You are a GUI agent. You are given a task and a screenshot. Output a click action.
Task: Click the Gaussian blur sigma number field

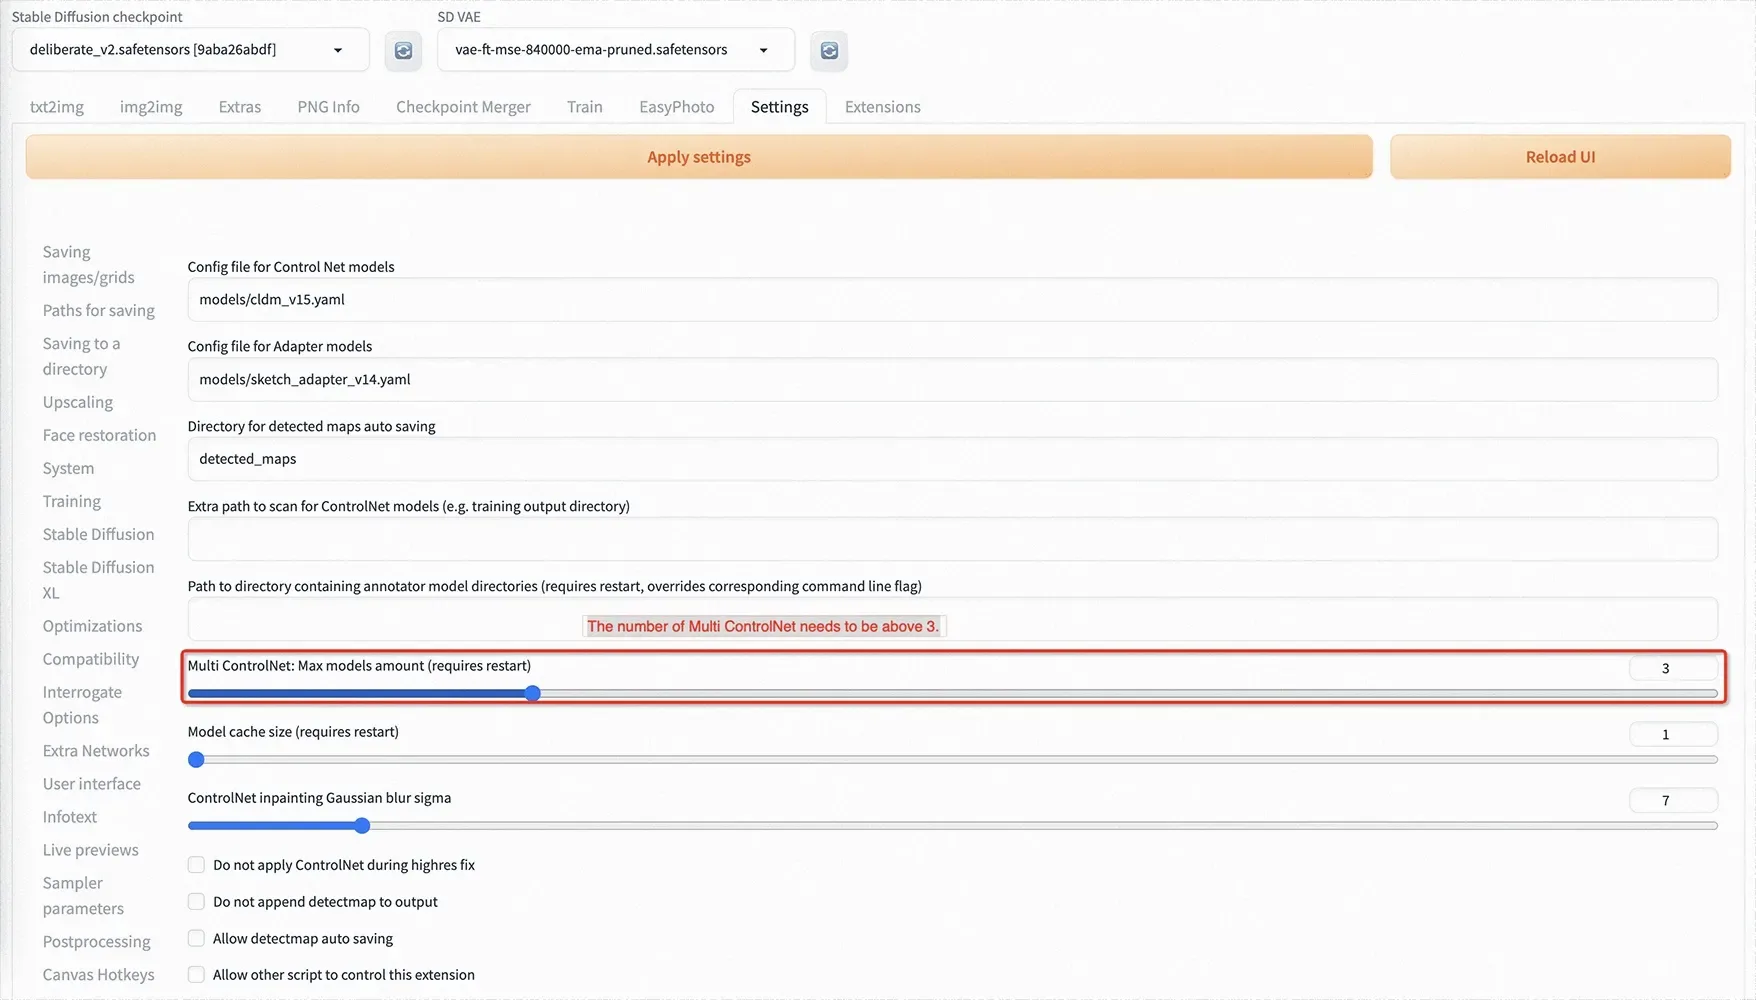click(x=1673, y=800)
